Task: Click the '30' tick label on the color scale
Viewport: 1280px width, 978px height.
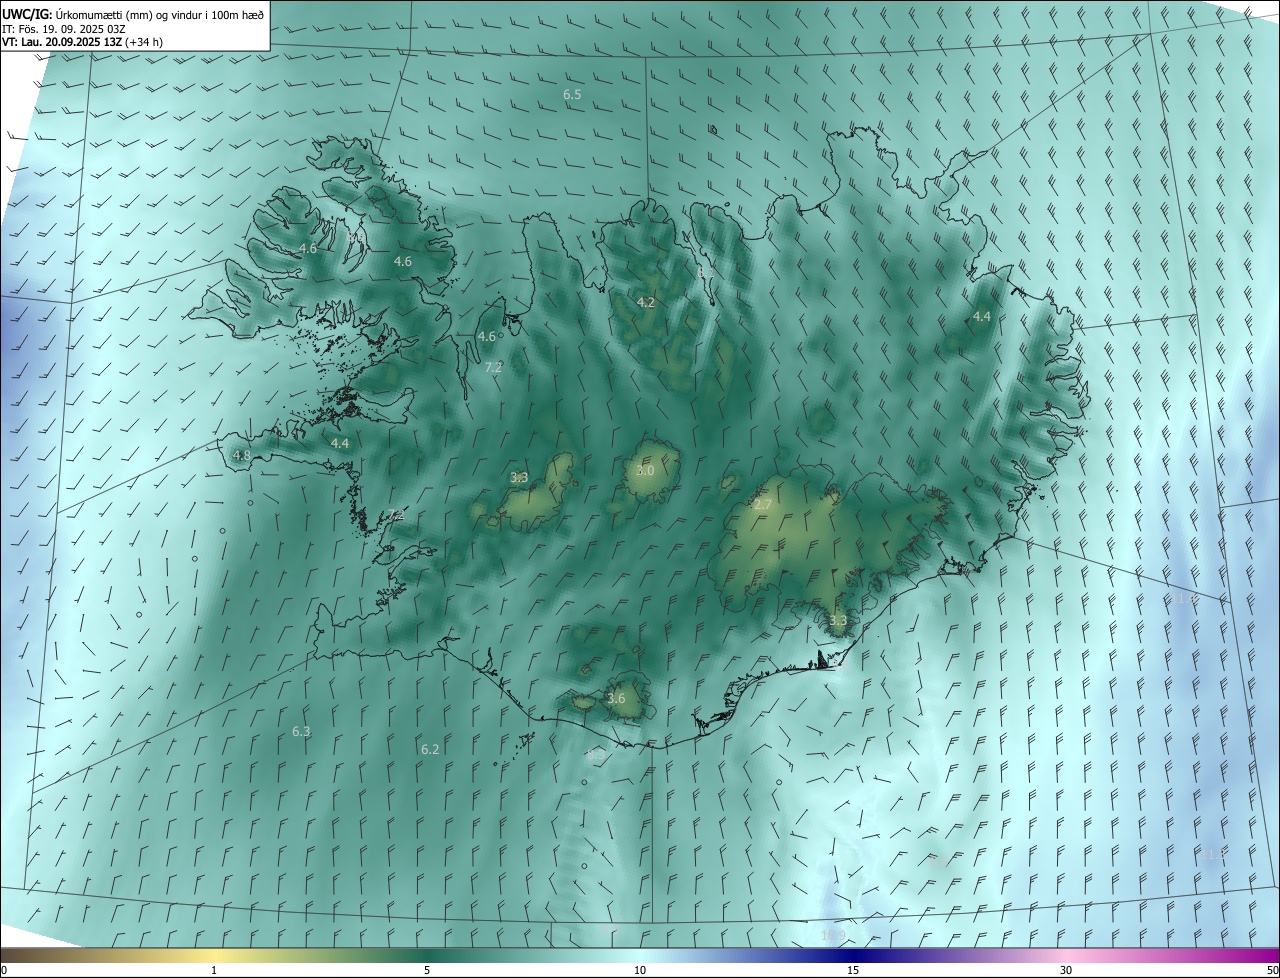Action: pyautogui.click(x=1066, y=970)
